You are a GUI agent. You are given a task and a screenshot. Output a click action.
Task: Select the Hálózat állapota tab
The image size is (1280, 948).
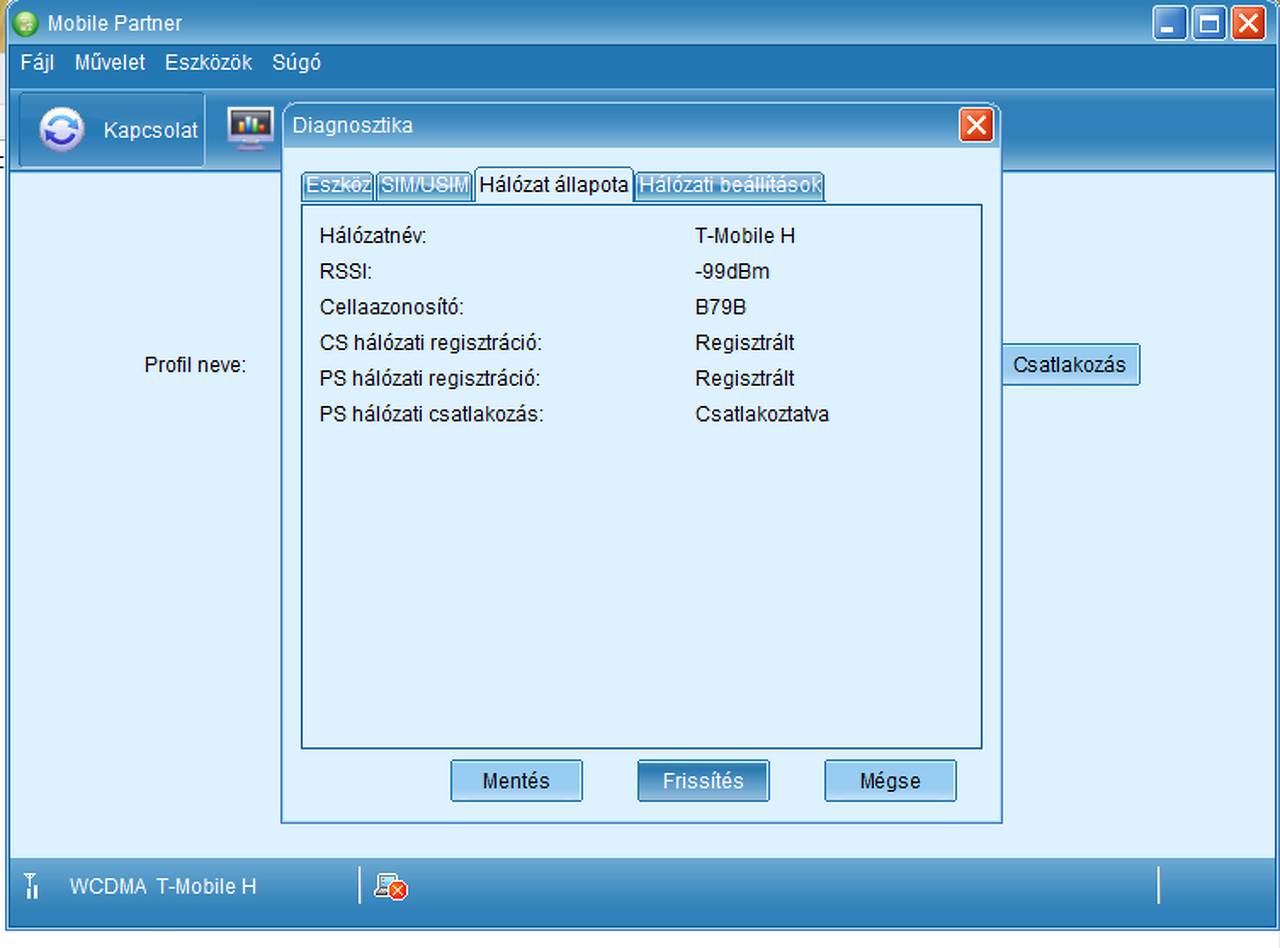pos(554,184)
